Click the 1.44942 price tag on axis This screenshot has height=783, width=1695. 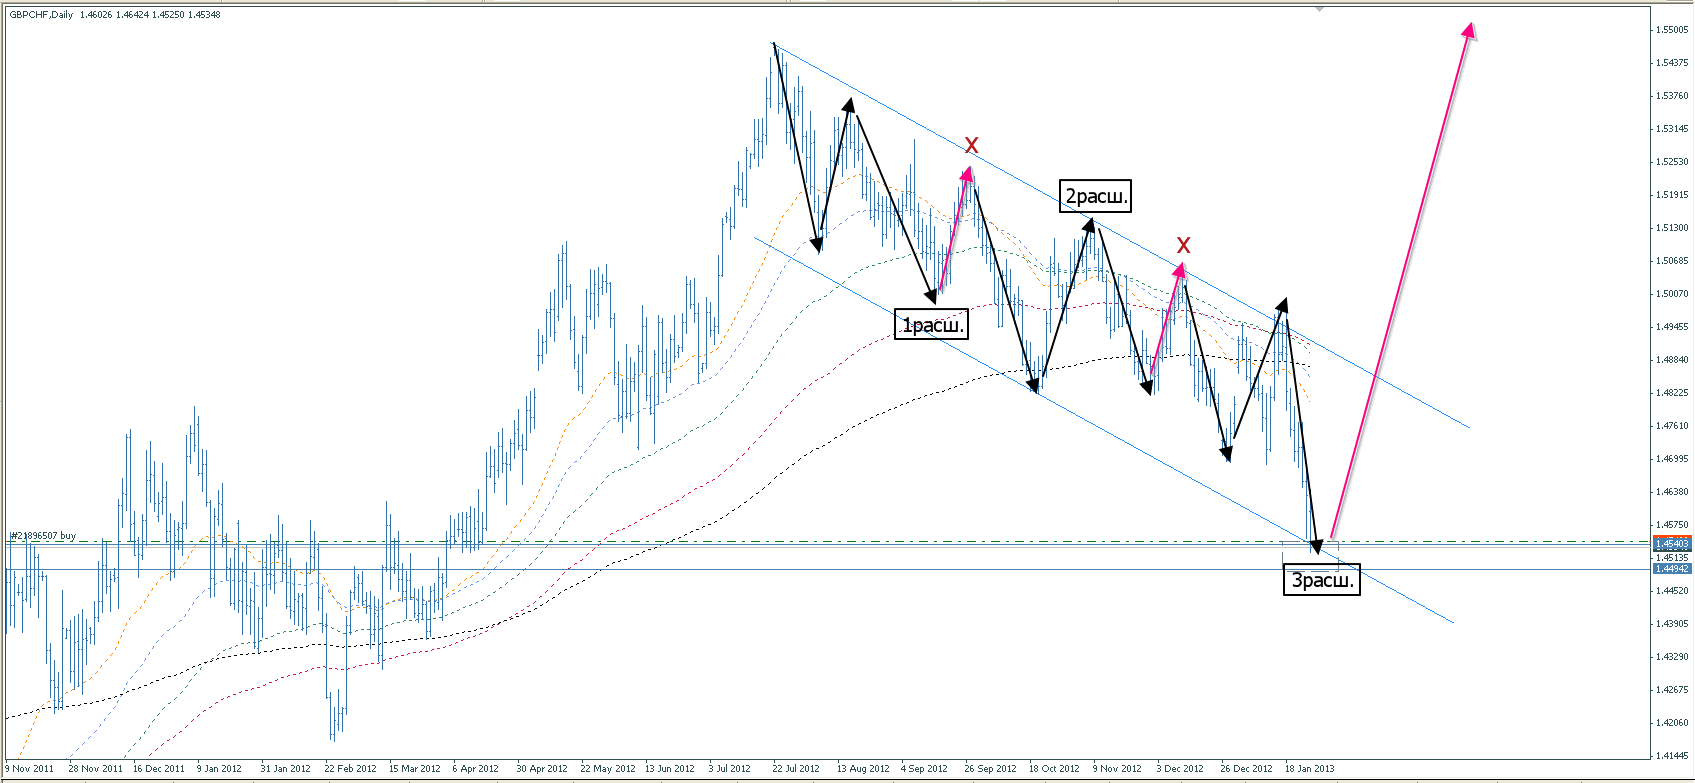[1671, 568]
